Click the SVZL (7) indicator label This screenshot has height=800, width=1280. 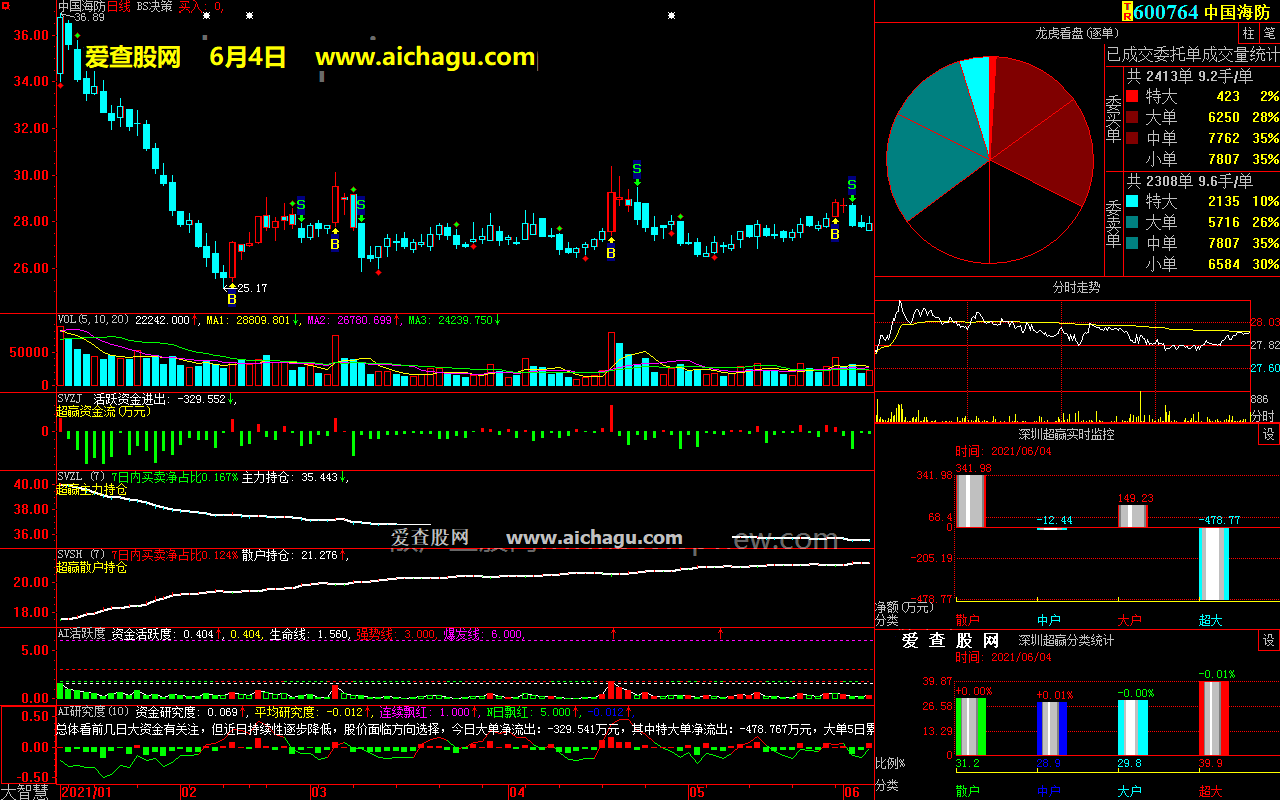(82, 477)
